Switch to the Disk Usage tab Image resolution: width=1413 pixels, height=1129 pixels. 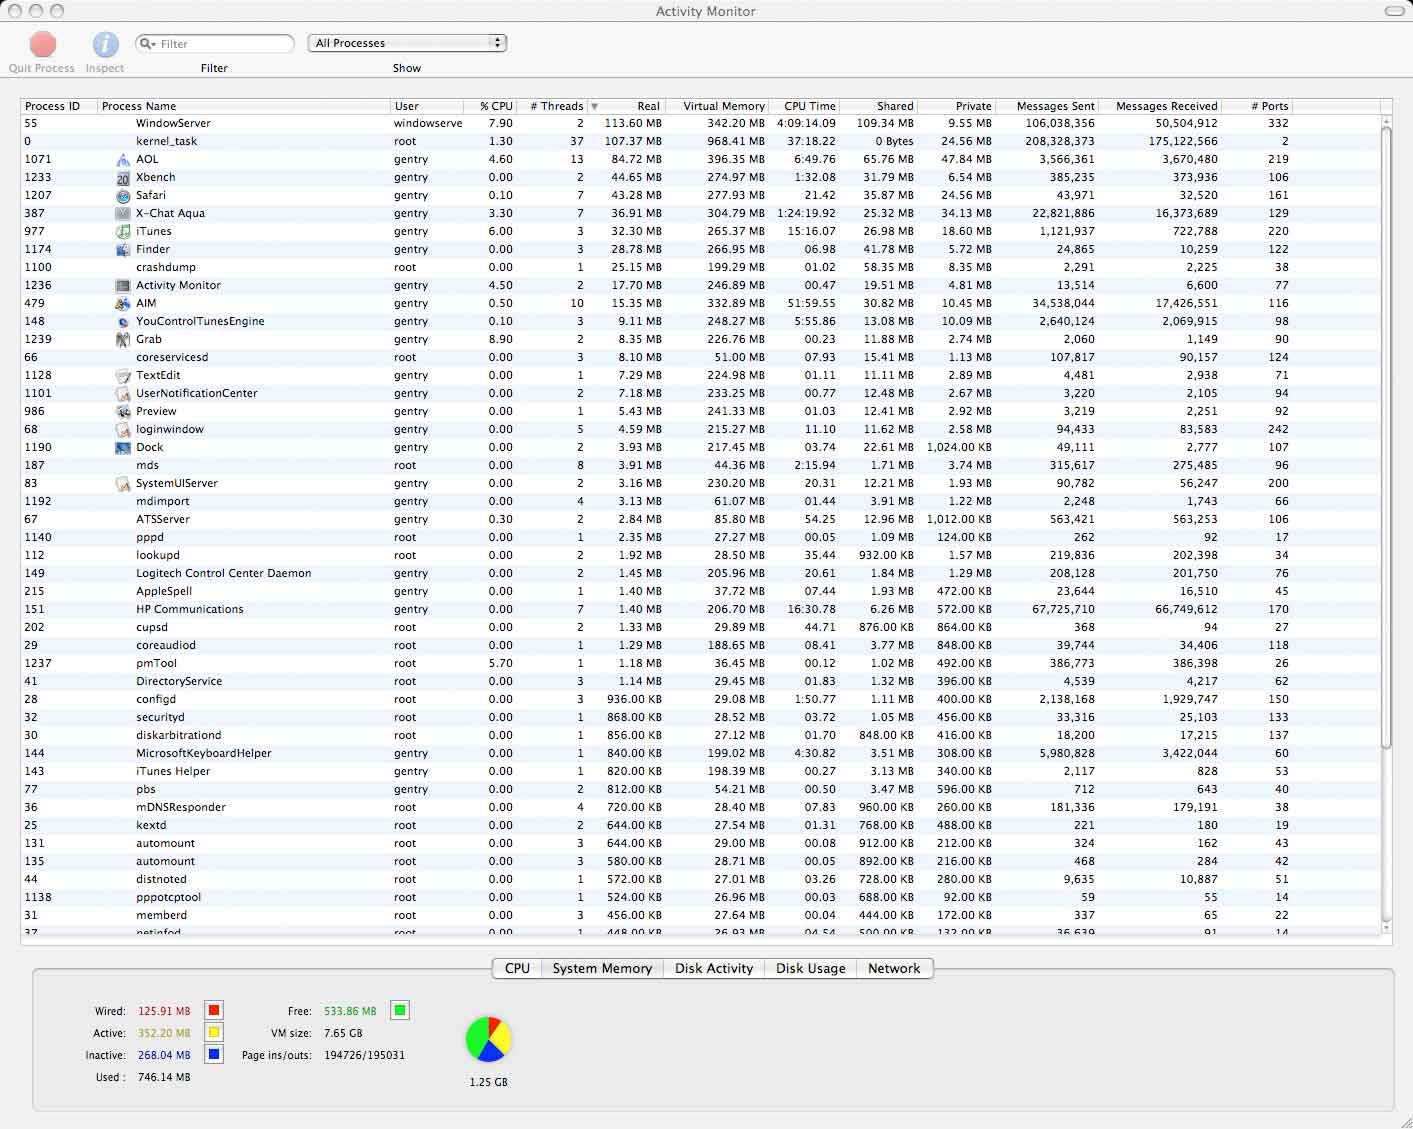pos(811,968)
